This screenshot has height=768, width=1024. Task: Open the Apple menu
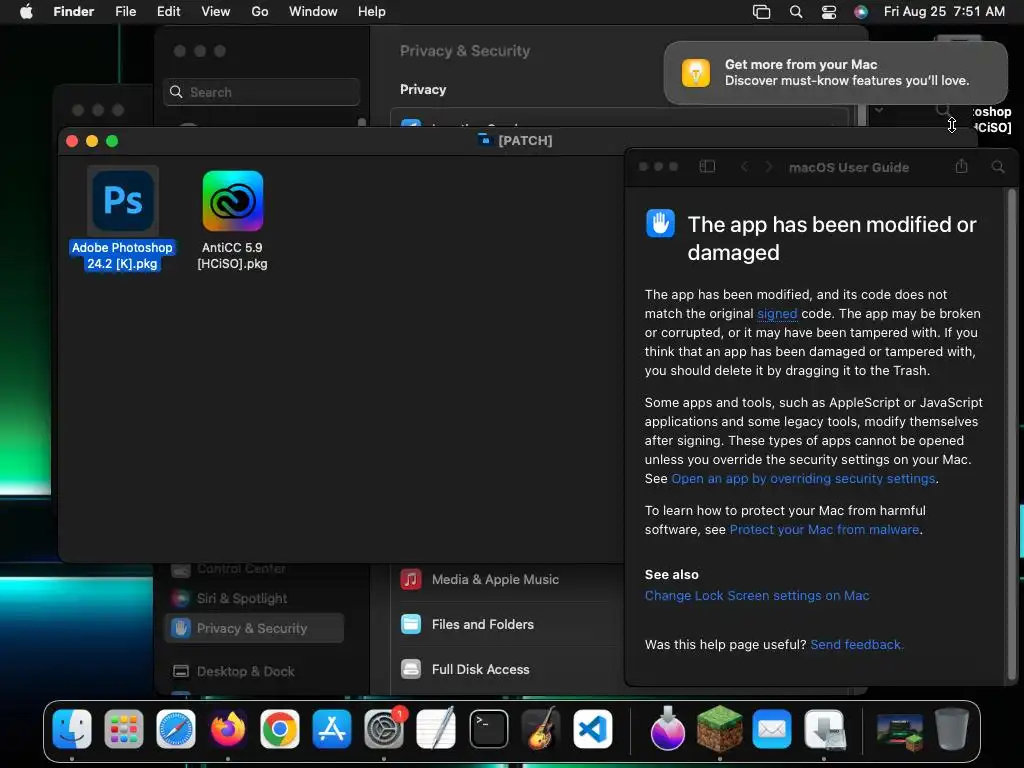click(26, 12)
